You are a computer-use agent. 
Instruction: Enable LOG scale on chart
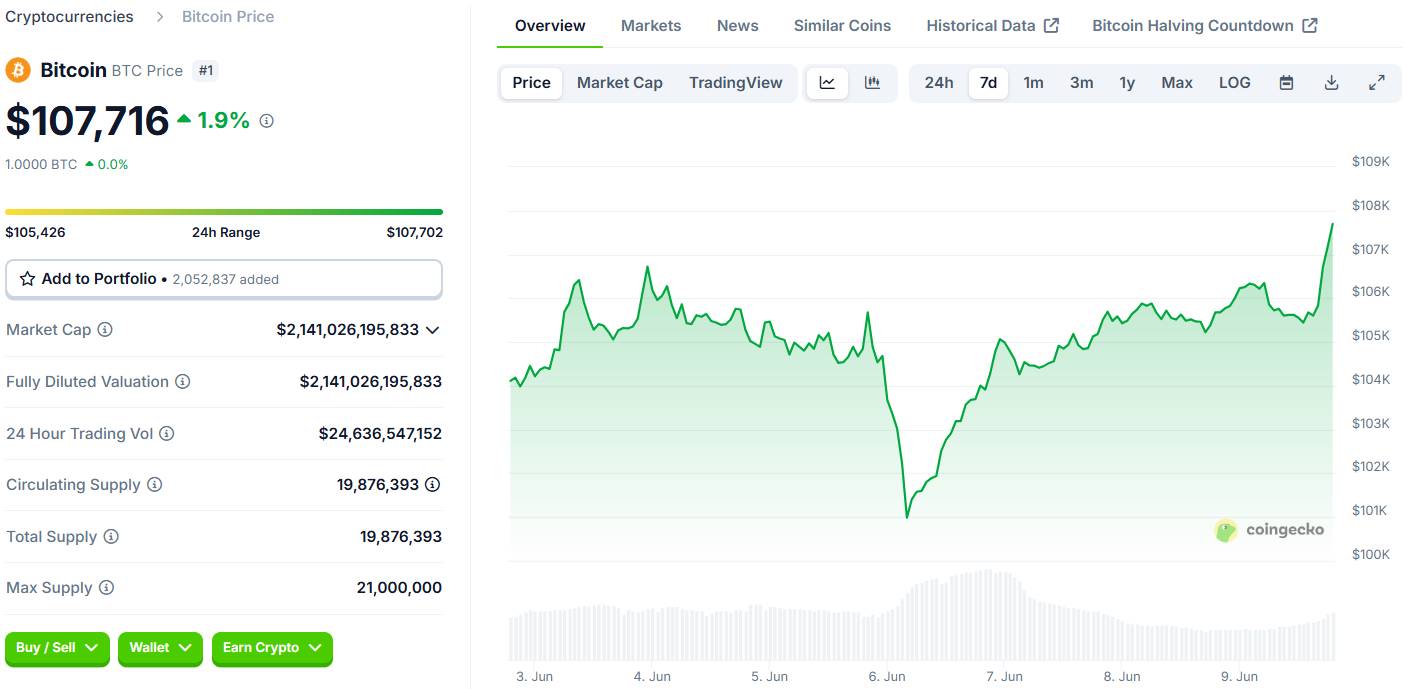(1235, 83)
